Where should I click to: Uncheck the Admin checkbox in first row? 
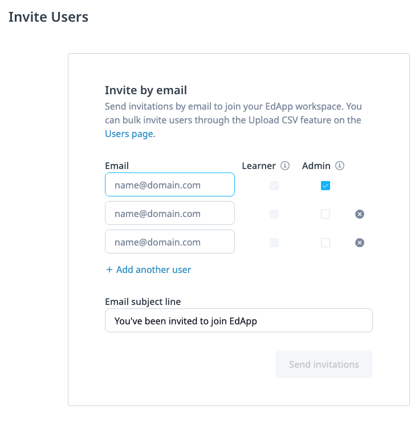click(325, 186)
